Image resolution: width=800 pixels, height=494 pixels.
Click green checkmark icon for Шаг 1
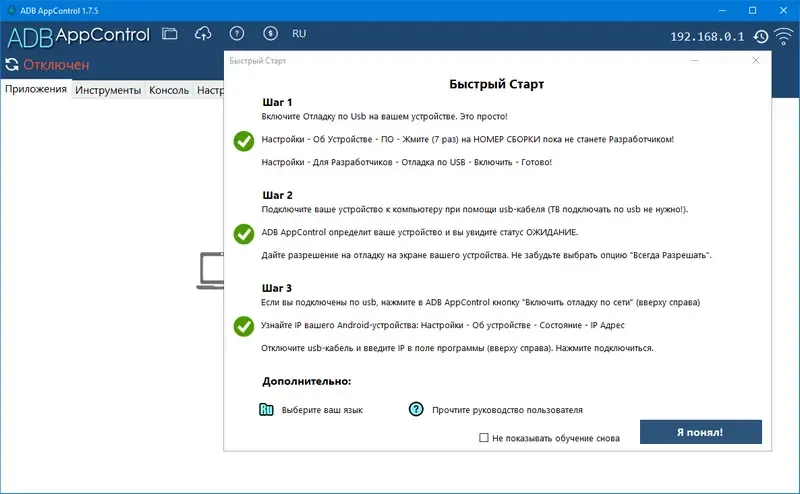point(244,141)
